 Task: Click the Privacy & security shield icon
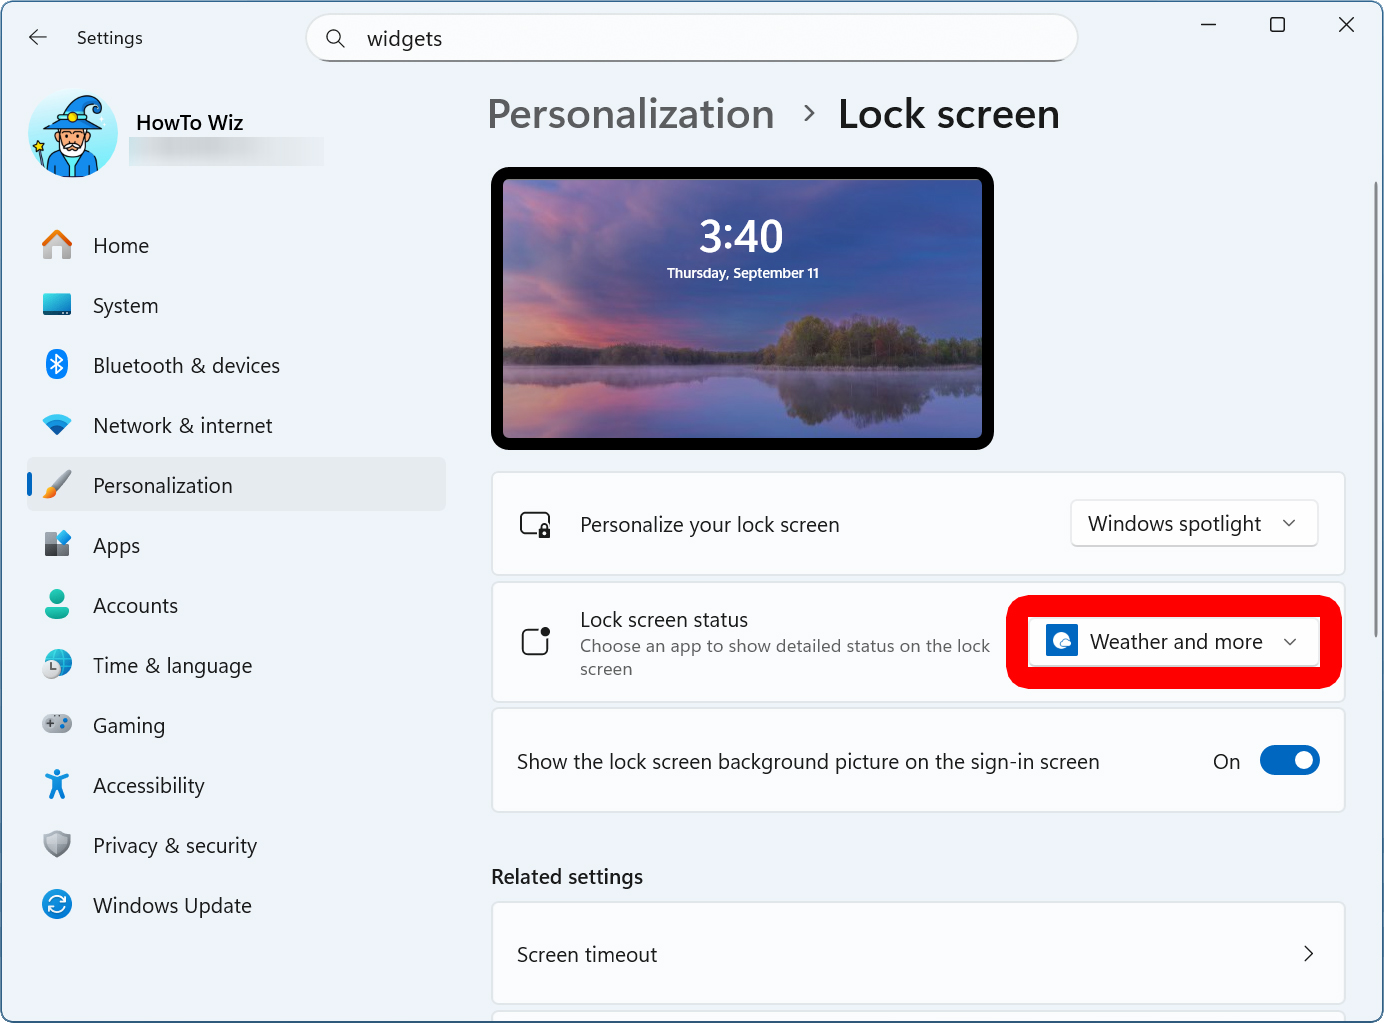pos(57,845)
